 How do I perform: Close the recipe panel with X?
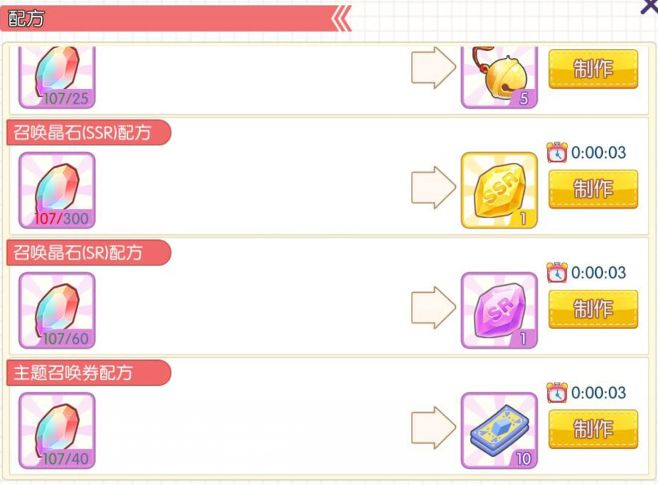click(x=648, y=7)
